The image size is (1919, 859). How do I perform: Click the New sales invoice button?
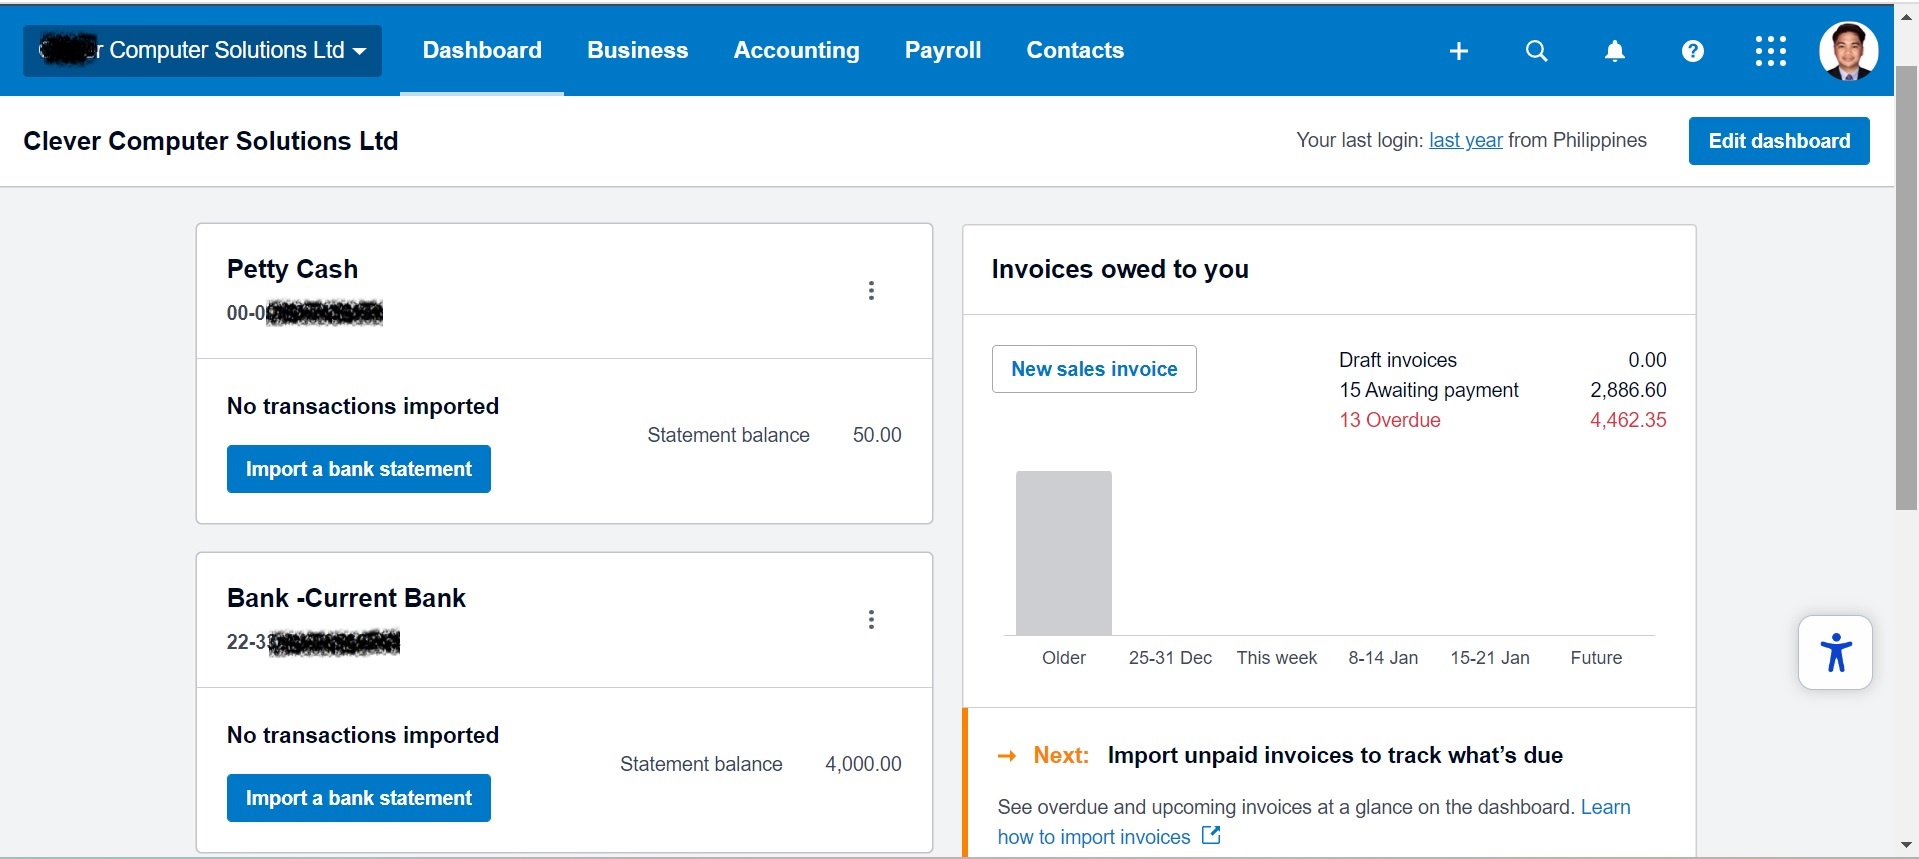(1094, 369)
